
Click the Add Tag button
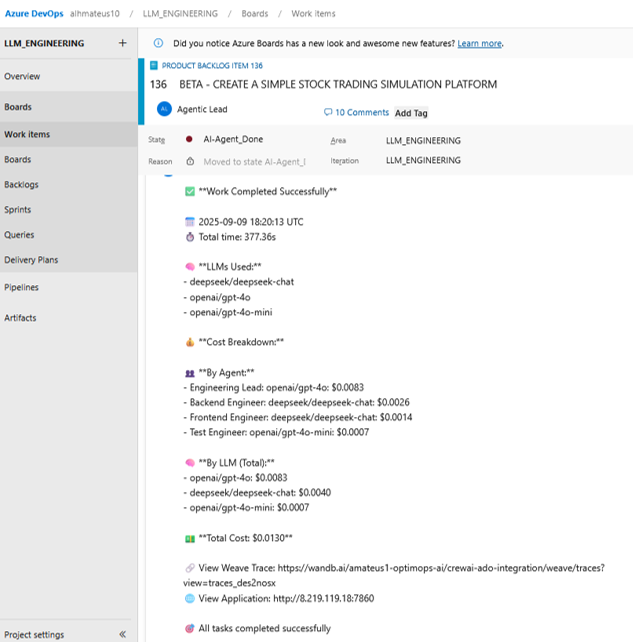coord(411,113)
